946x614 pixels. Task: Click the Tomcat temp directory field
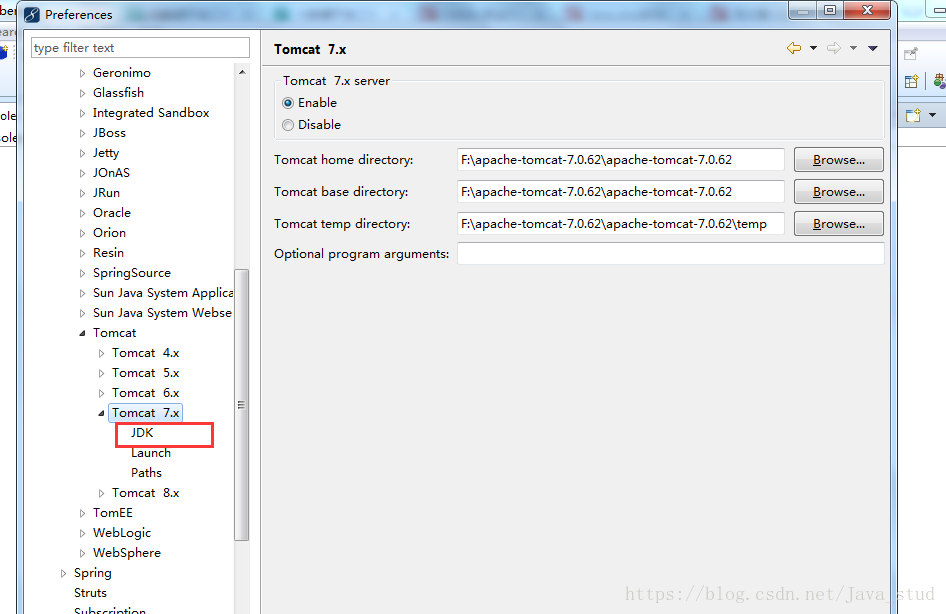pyautogui.click(x=621, y=224)
